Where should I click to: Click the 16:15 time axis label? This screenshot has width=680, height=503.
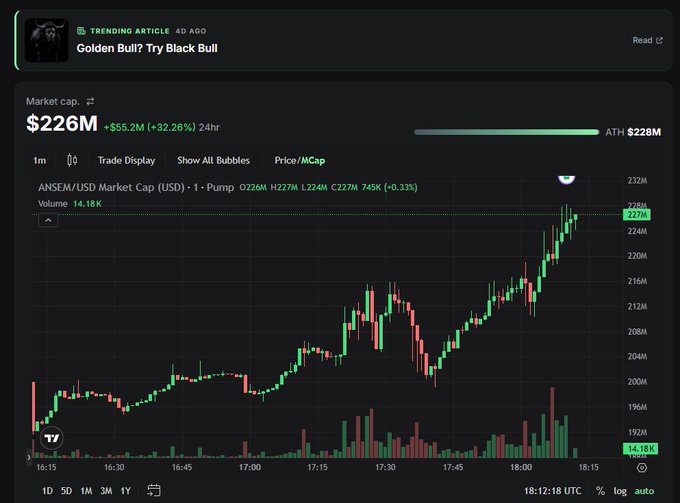(46, 467)
